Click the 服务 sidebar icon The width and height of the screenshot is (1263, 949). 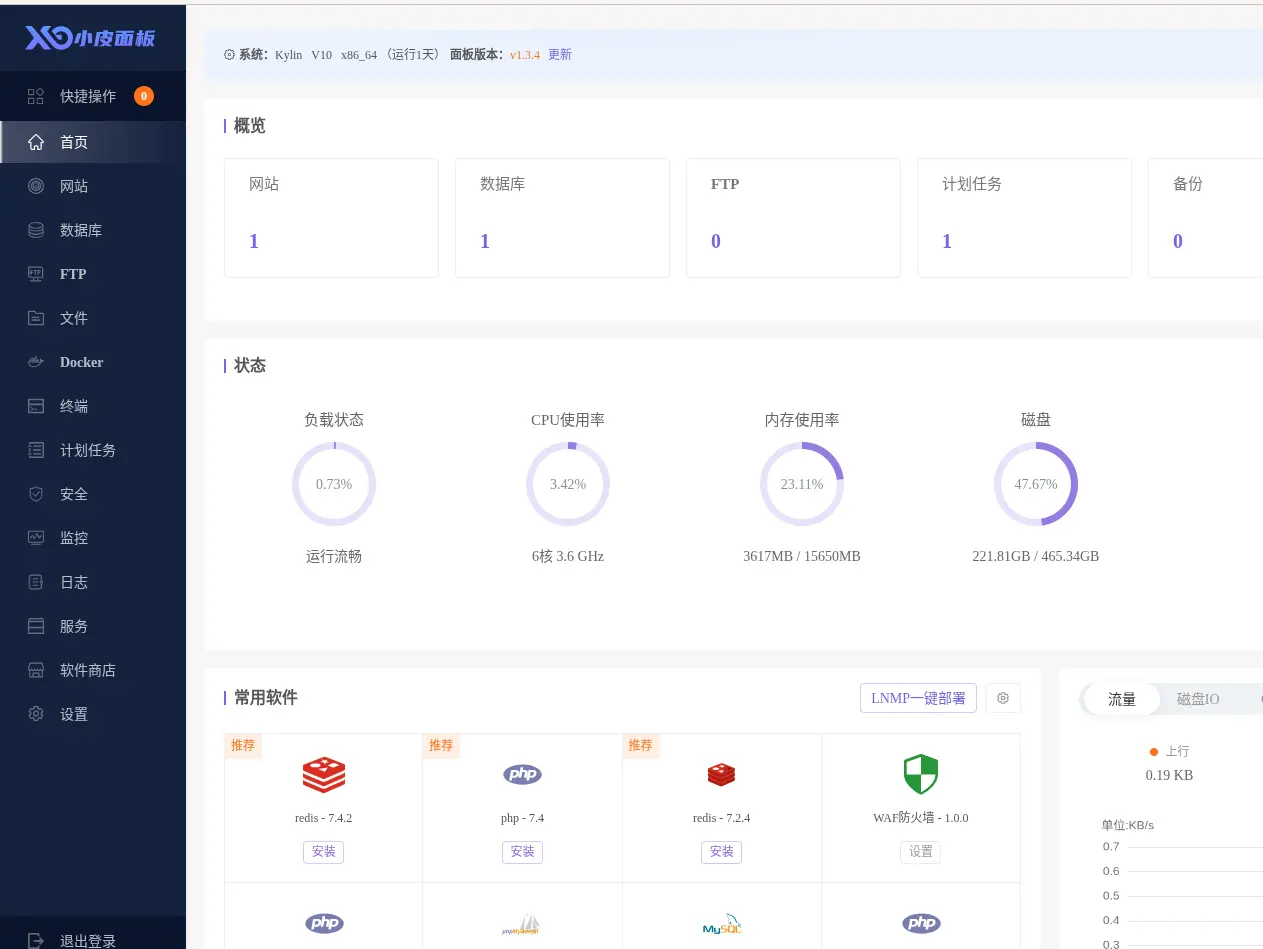[x=36, y=626]
